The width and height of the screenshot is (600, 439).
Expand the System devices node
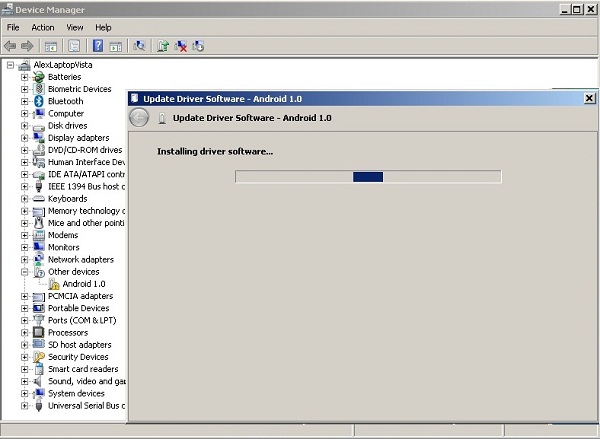click(25, 393)
